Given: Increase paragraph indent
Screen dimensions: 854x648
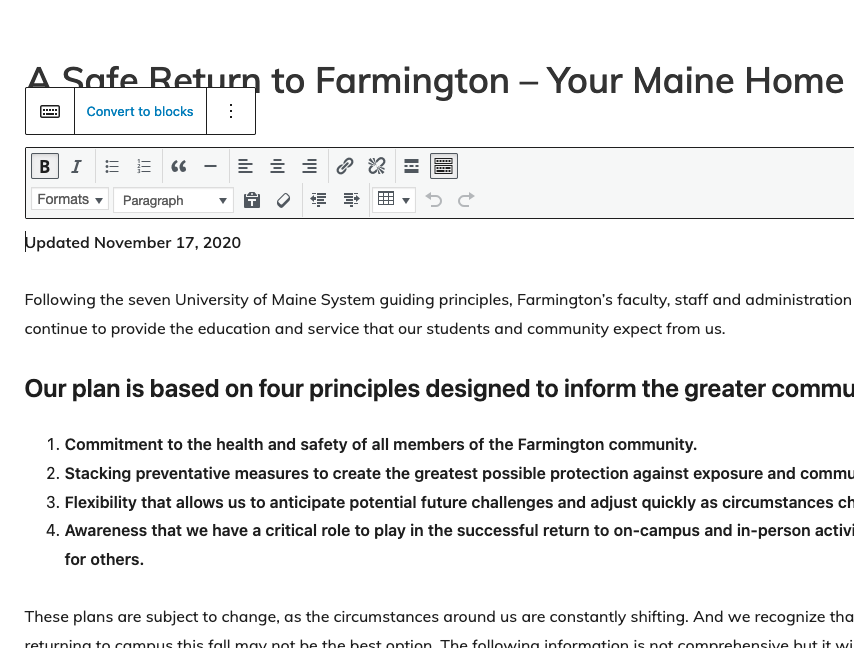Looking at the screenshot, I should tap(351, 200).
